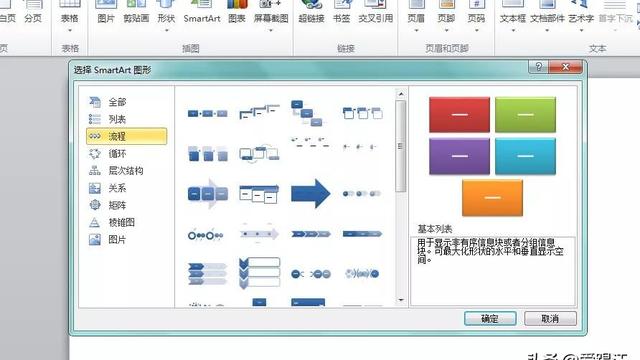
Task: Click the layout list scrollbar thumb
Action: tap(401, 146)
